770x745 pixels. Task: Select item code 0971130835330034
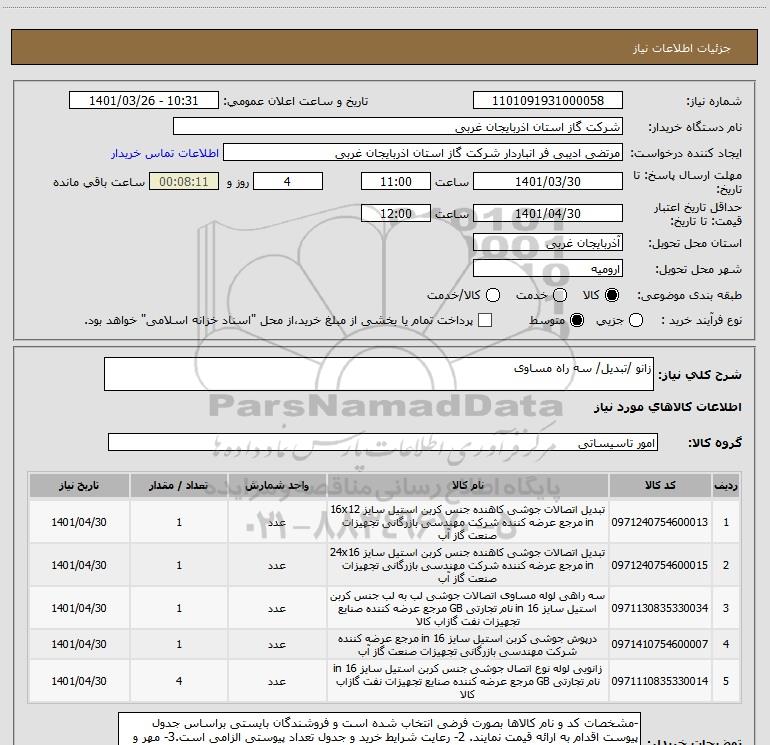660,608
